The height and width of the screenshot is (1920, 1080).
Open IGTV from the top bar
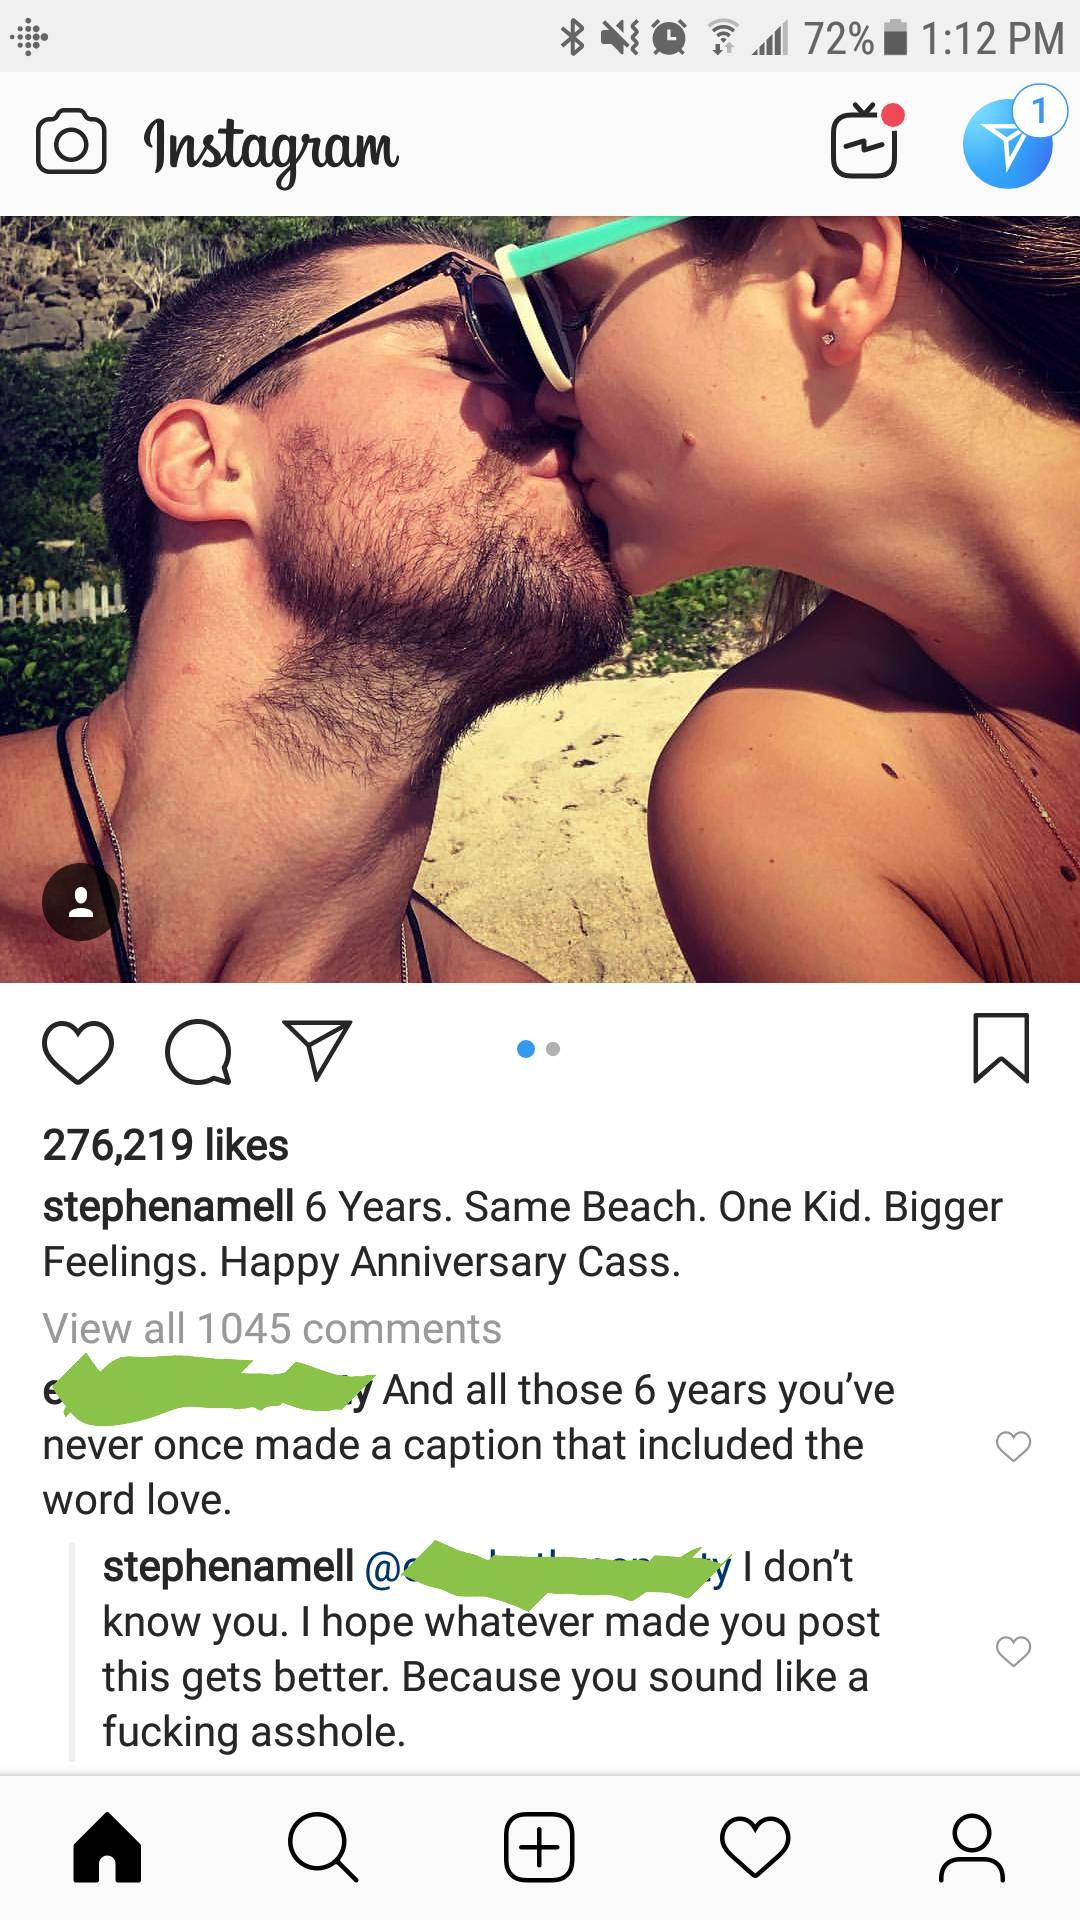866,141
